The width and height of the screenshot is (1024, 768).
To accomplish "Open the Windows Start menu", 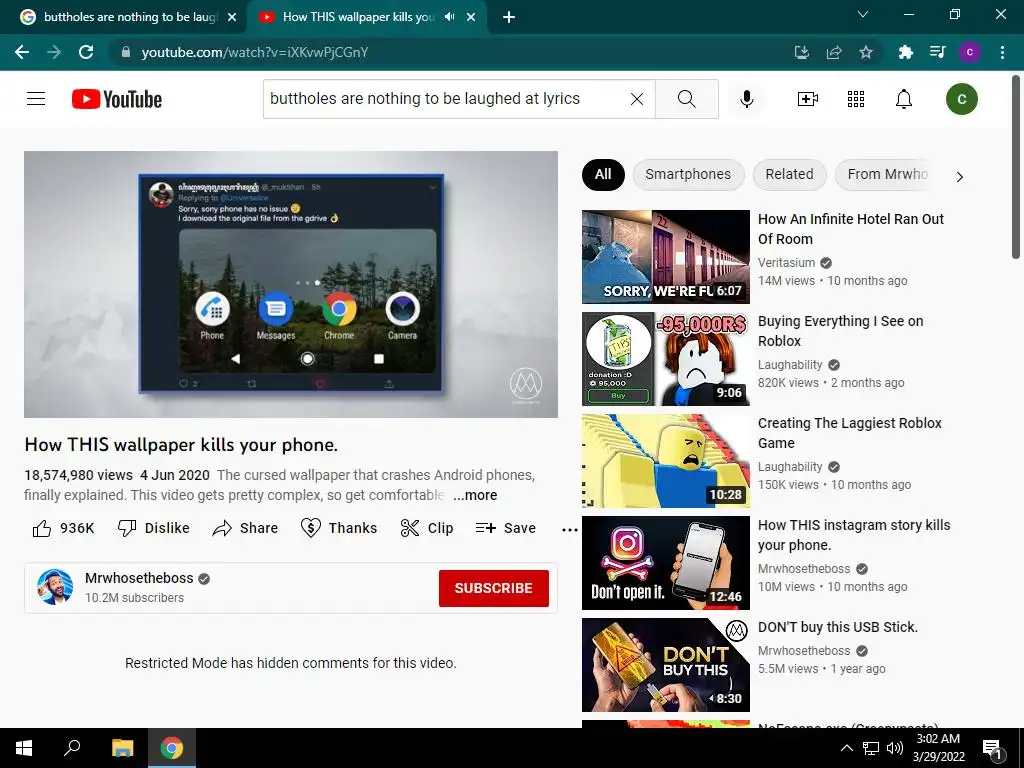I will tap(24, 748).
